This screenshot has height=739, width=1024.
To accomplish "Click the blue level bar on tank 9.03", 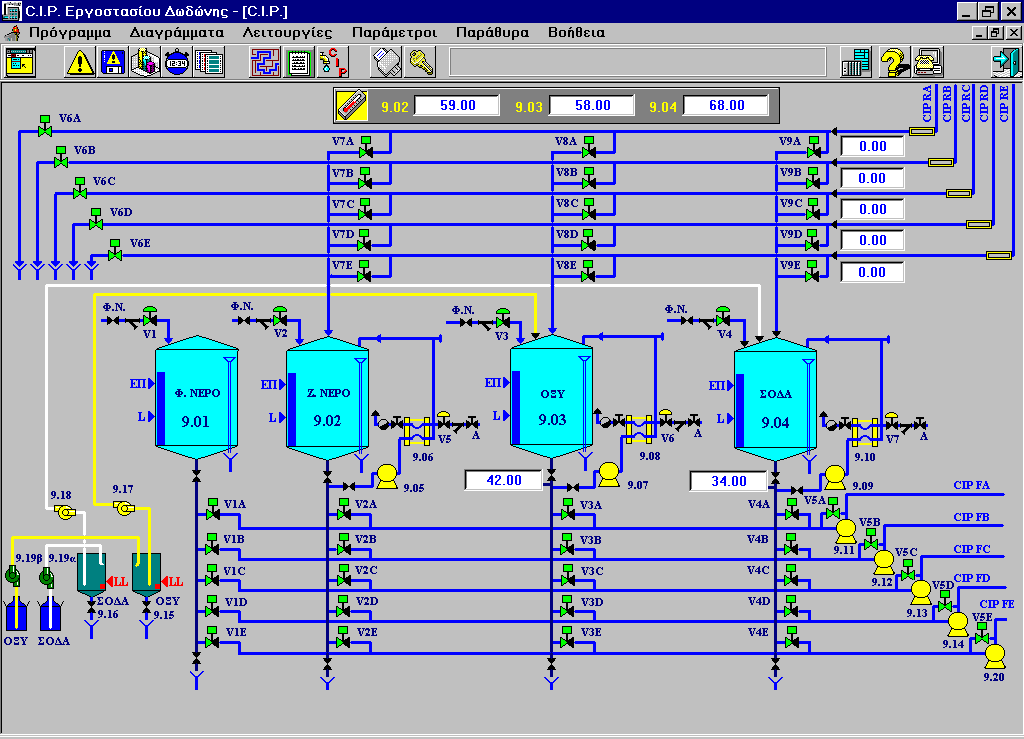I will (516, 408).
